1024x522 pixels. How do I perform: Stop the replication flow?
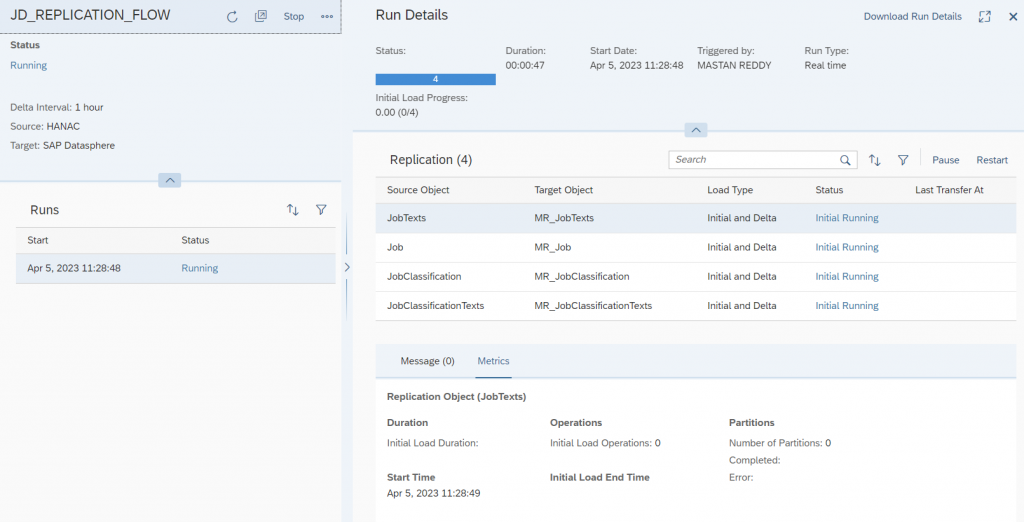(294, 16)
